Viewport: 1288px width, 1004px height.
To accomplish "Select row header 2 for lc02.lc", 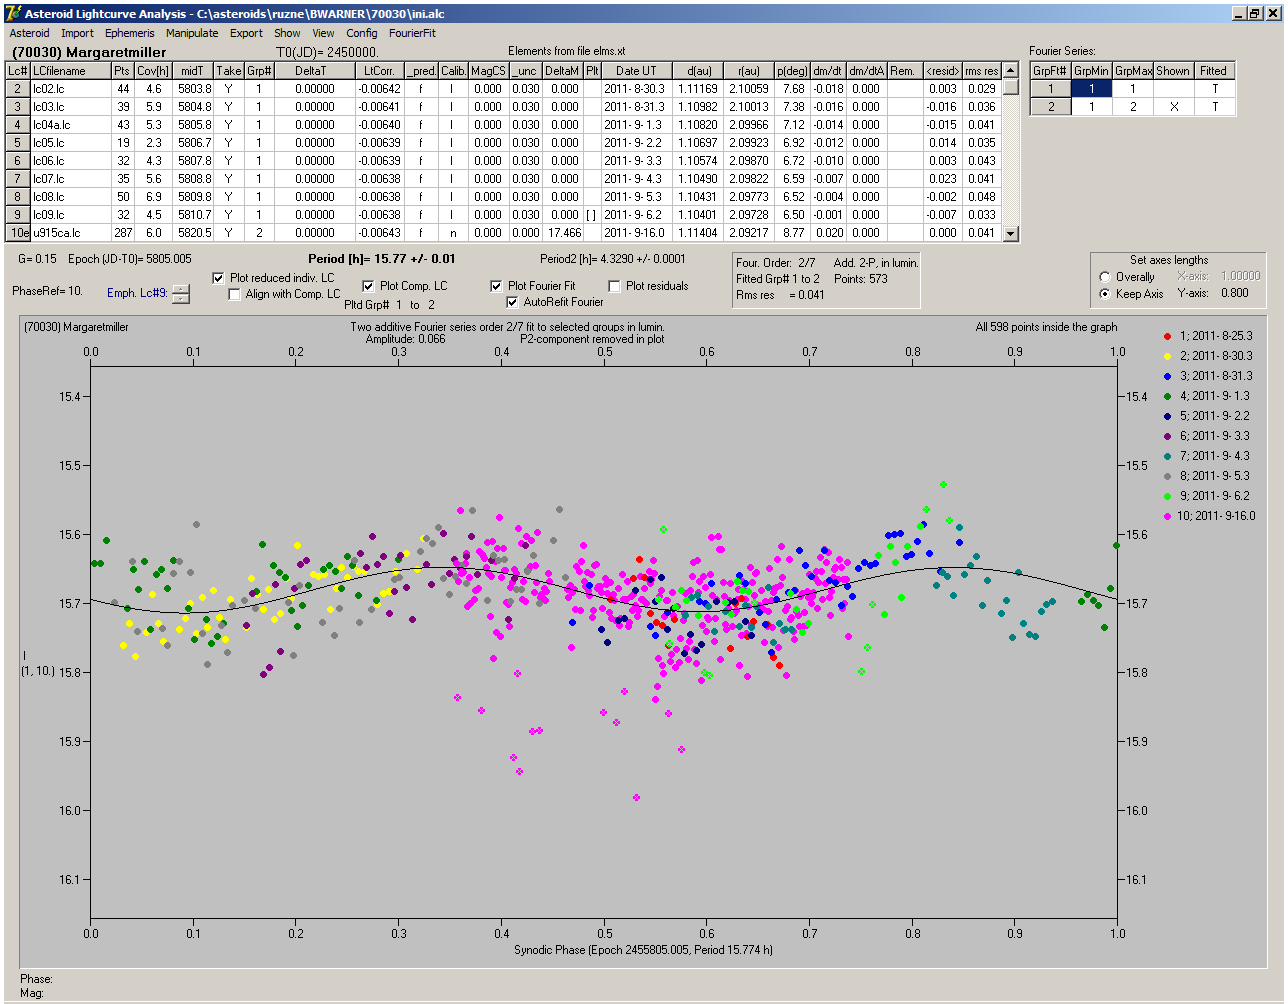I will (x=18, y=89).
